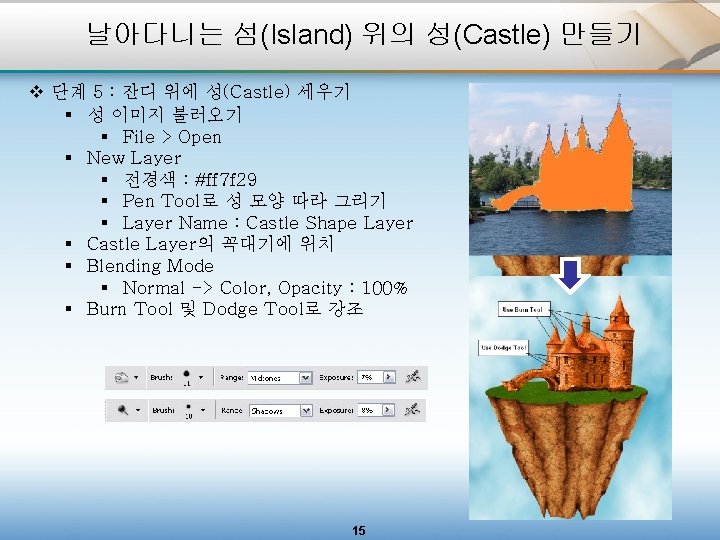
Task: Open the brush picker arrow in the Shadows bar
Action: 203,410
